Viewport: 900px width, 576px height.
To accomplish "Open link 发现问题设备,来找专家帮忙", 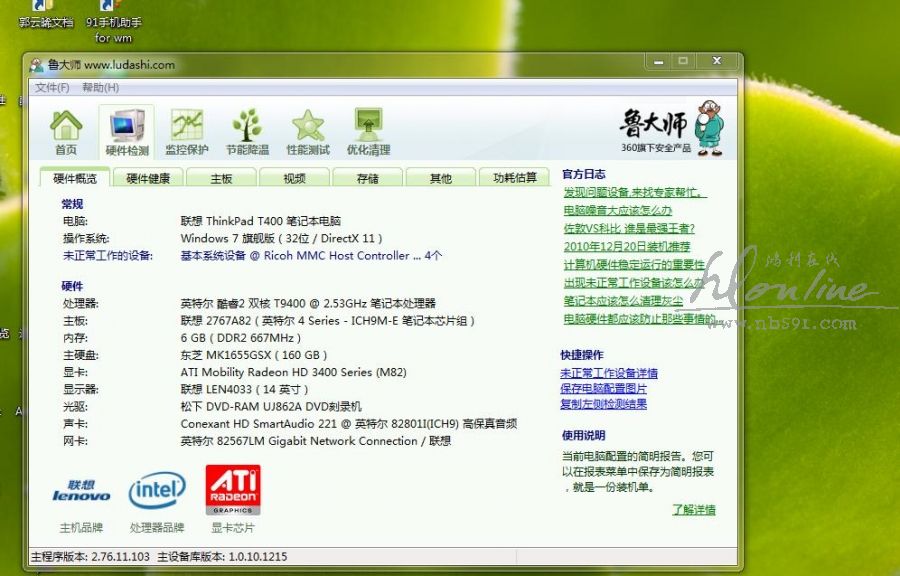I will (x=635, y=192).
